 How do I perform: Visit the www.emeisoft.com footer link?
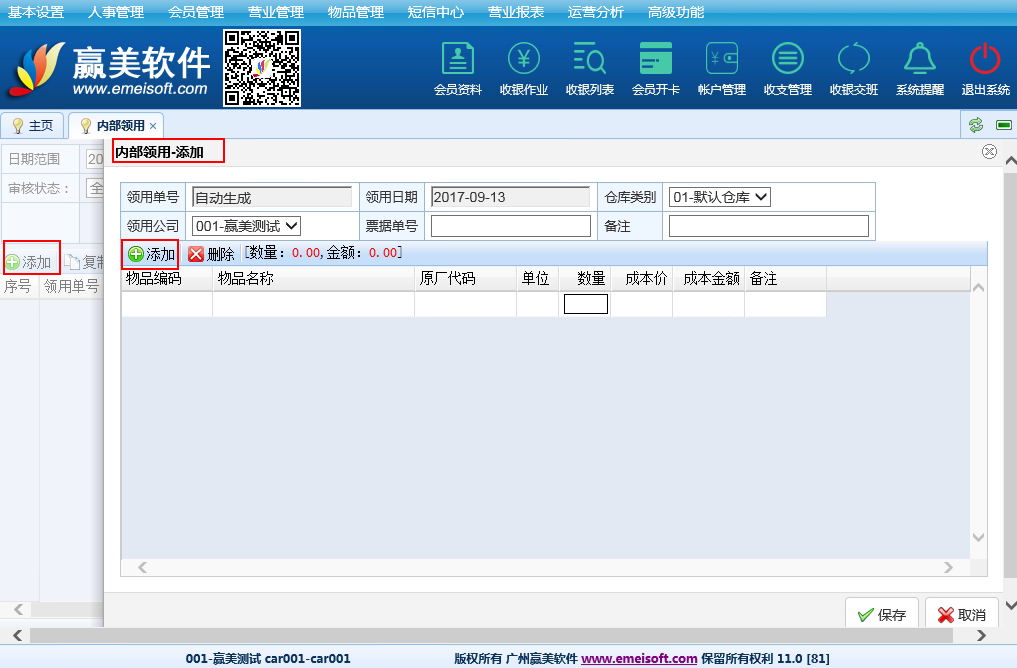tap(639, 658)
